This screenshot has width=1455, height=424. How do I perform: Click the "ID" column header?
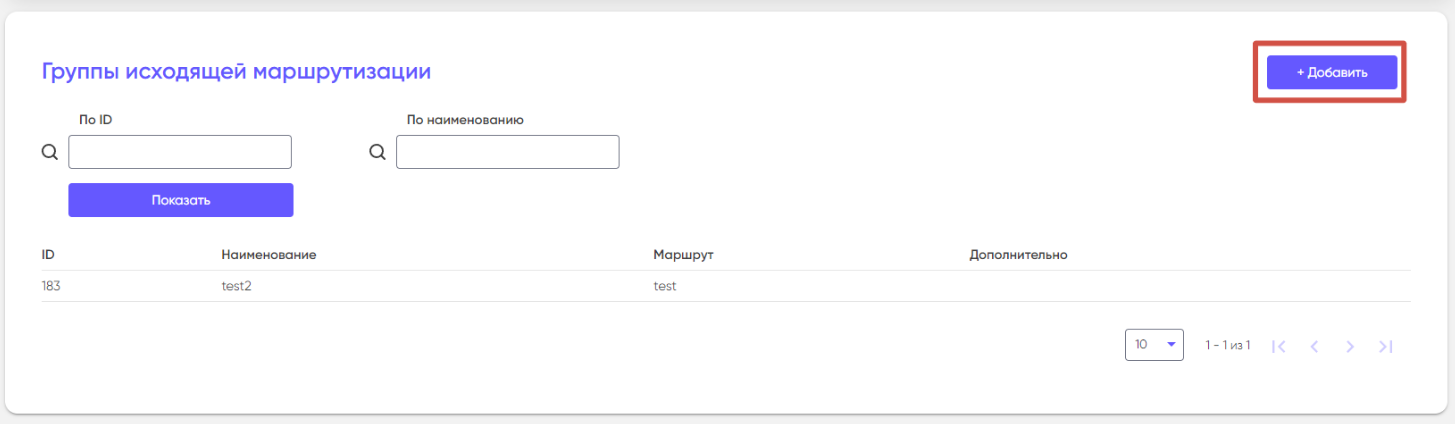click(48, 255)
